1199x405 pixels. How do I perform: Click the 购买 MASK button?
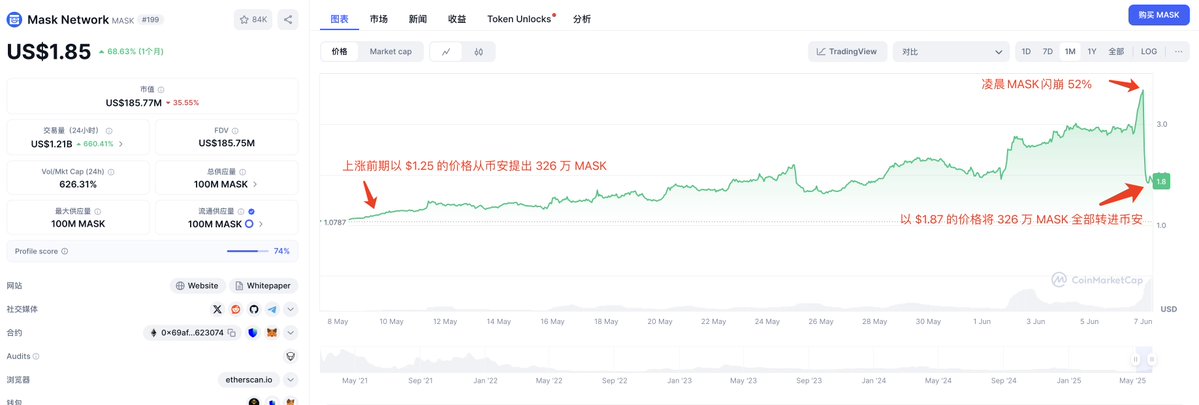[1159, 15]
